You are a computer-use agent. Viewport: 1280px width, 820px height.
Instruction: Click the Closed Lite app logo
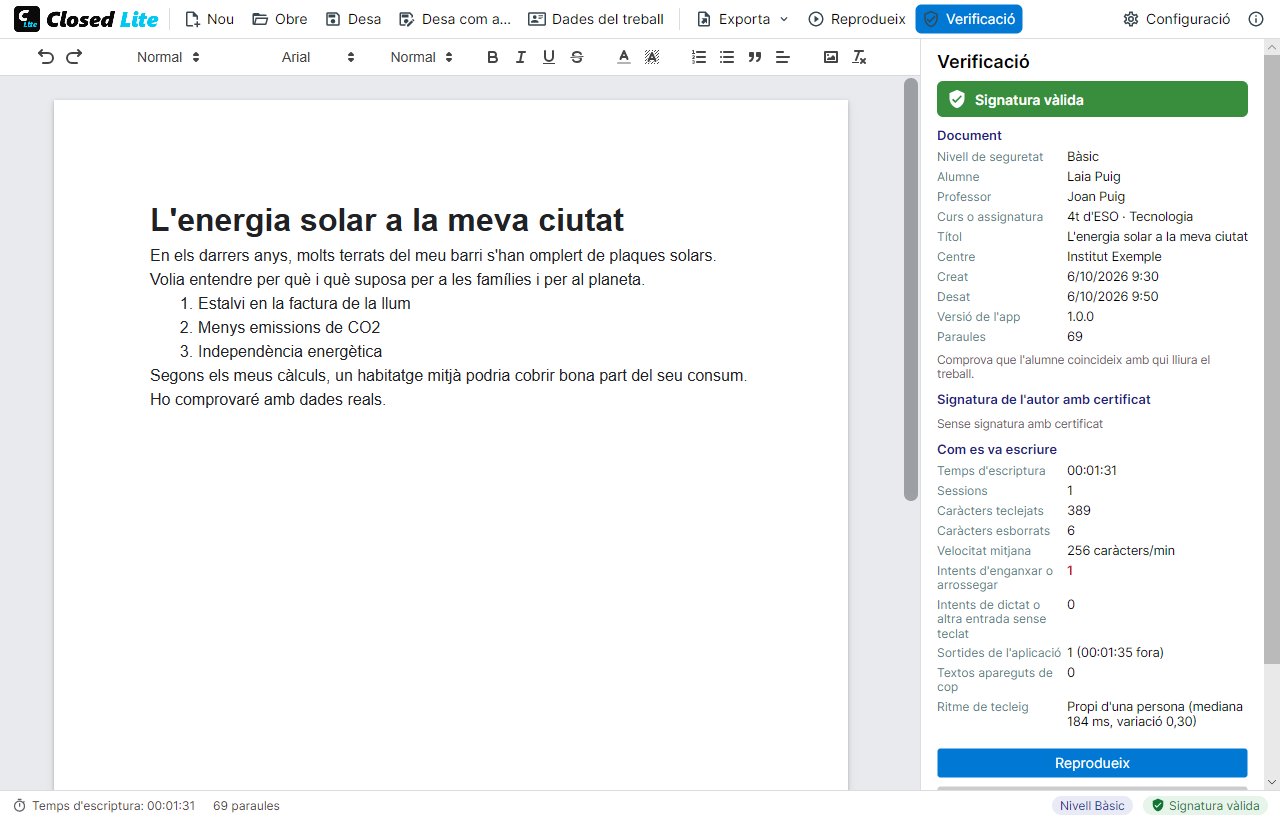(x=86, y=19)
